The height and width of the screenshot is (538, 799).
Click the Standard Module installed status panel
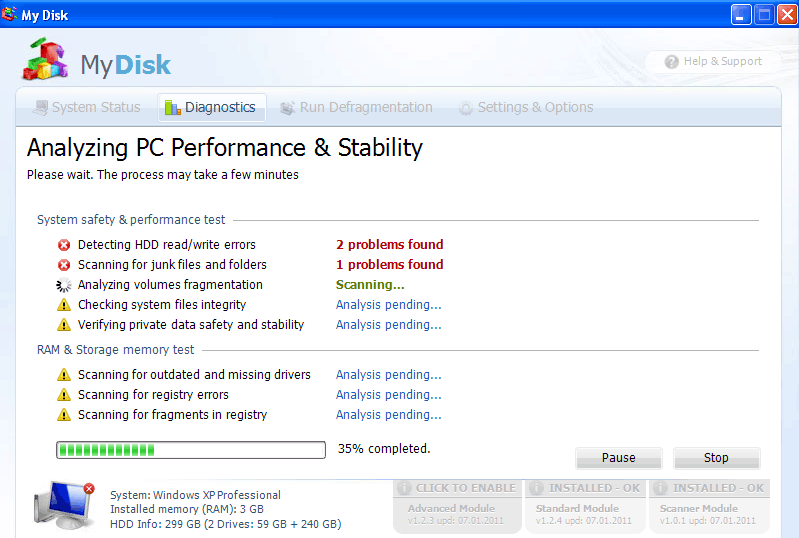point(584,506)
